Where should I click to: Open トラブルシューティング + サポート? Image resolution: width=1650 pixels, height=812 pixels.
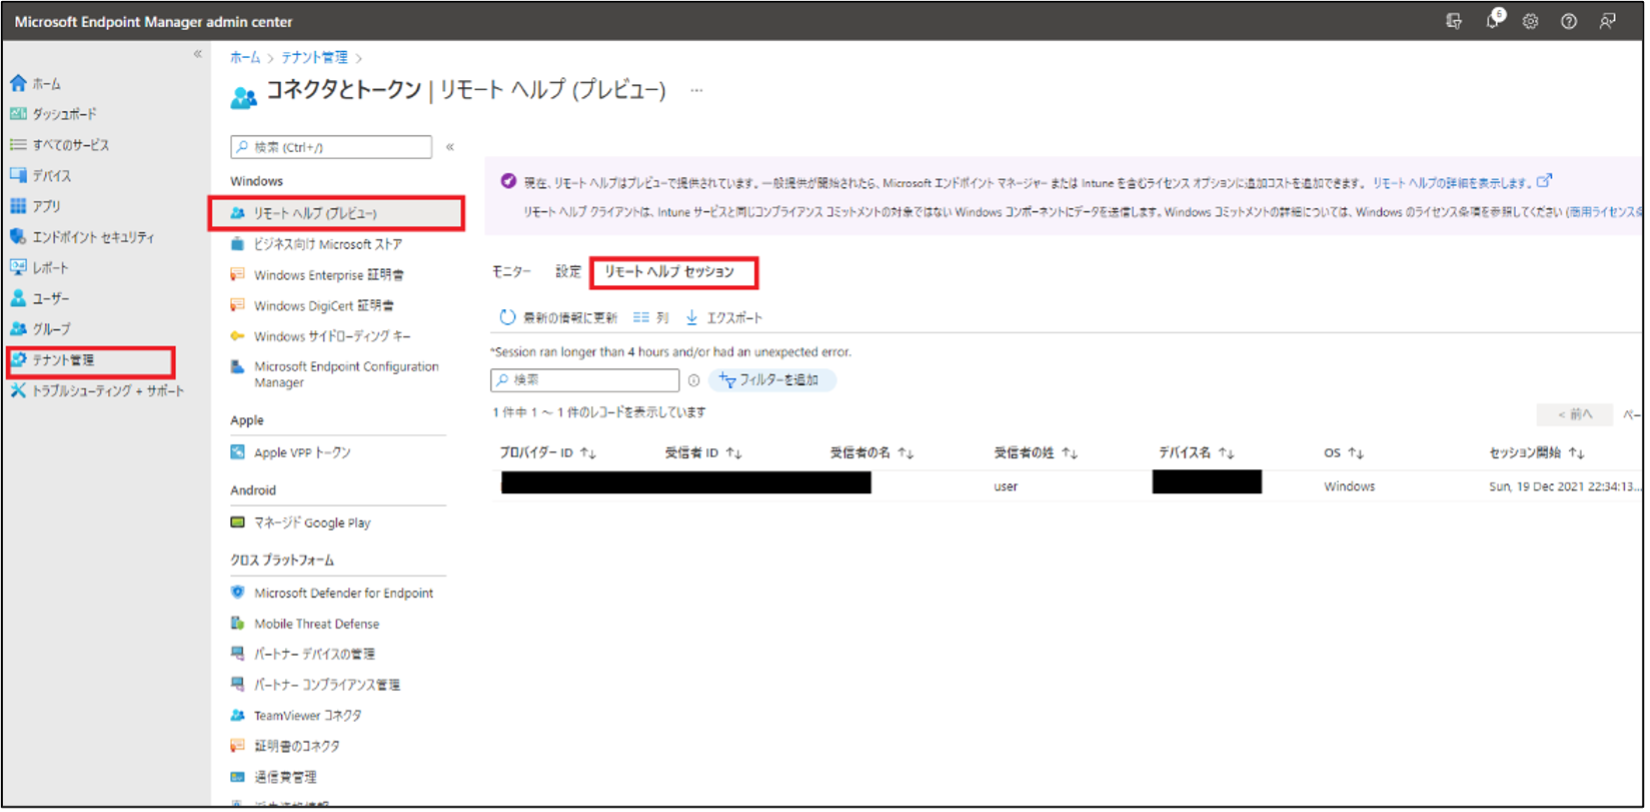coord(108,391)
